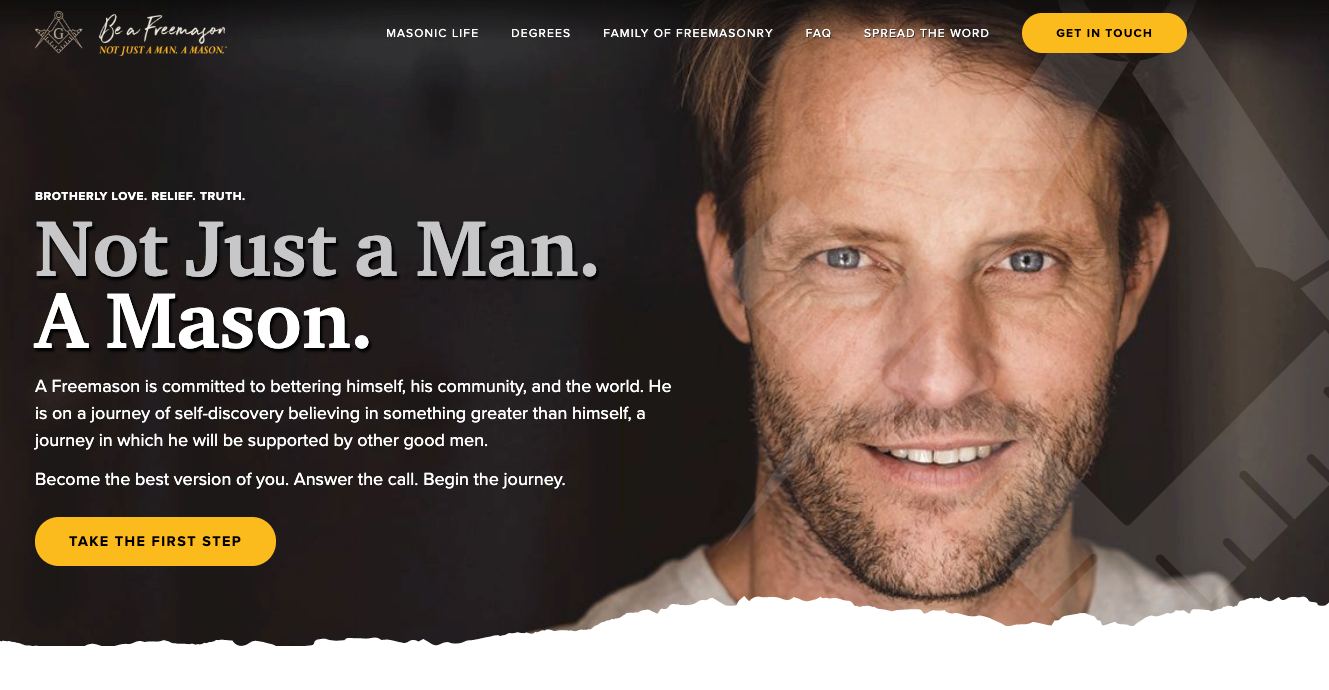1329x690 pixels.
Task: Open the FAQ navigation link
Action: tap(818, 33)
